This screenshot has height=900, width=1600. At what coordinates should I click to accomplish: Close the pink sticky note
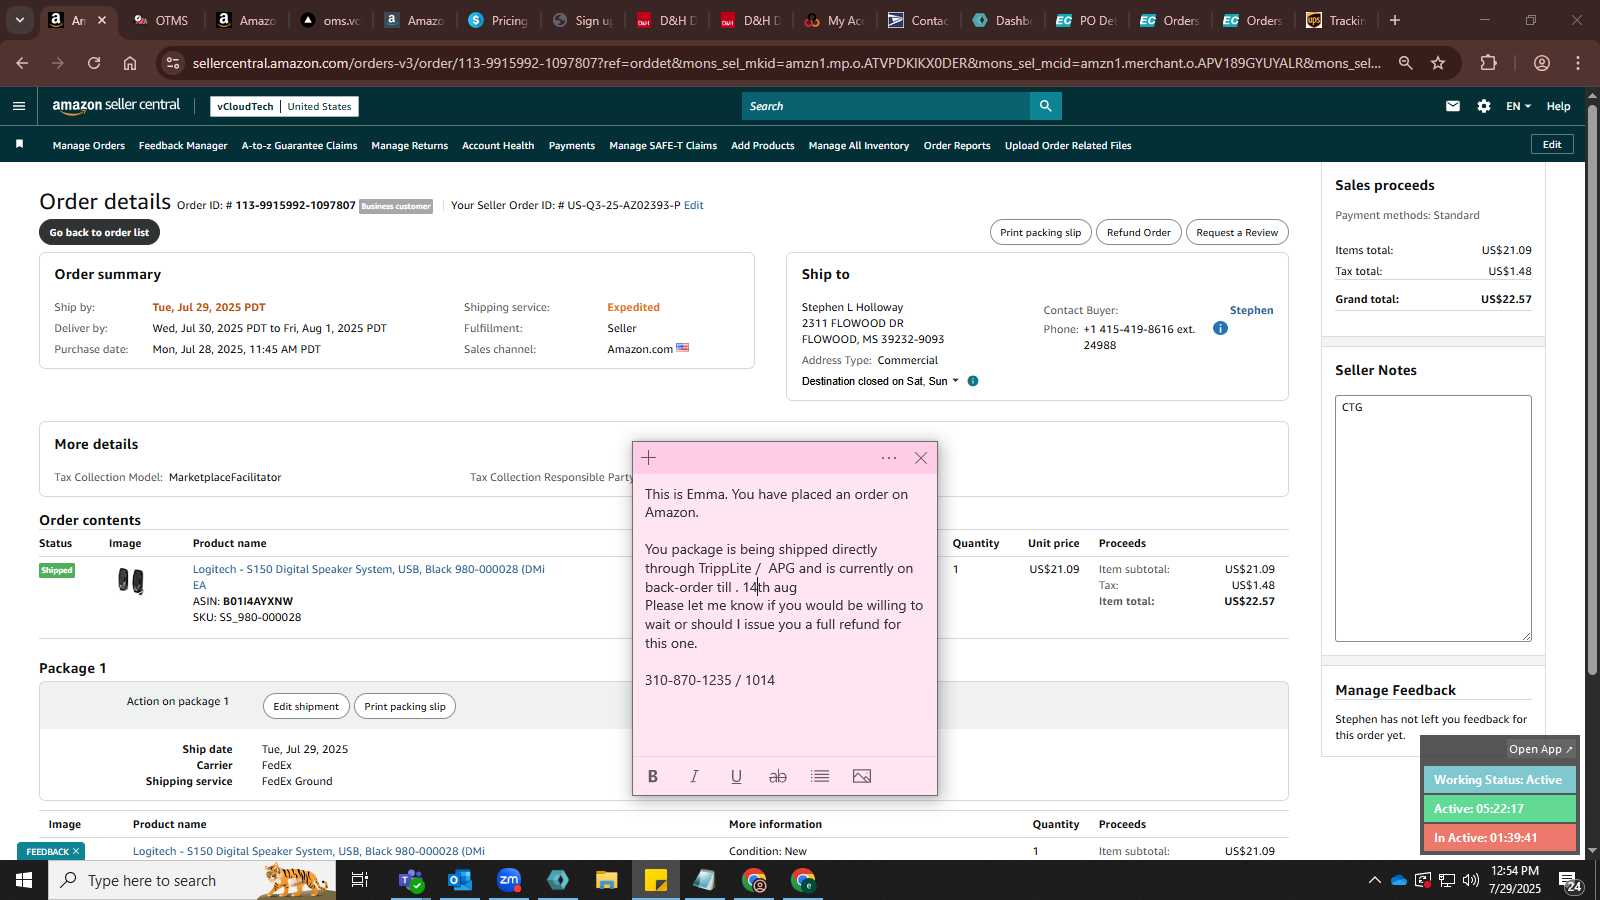[921, 458]
